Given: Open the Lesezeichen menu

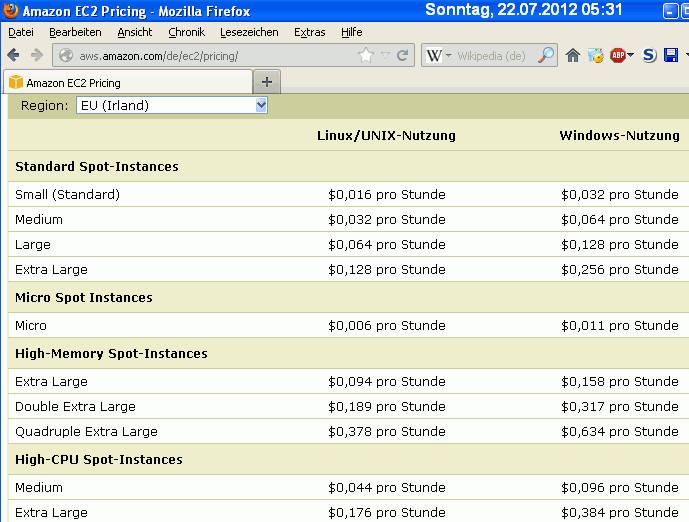Looking at the screenshot, I should 249,32.
